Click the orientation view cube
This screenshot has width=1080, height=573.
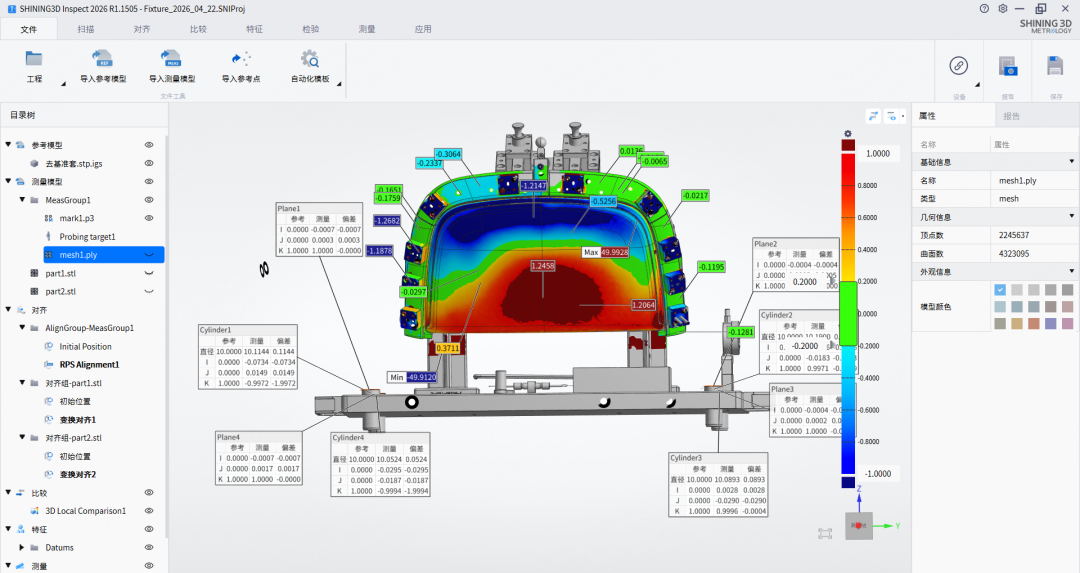[x=859, y=525]
